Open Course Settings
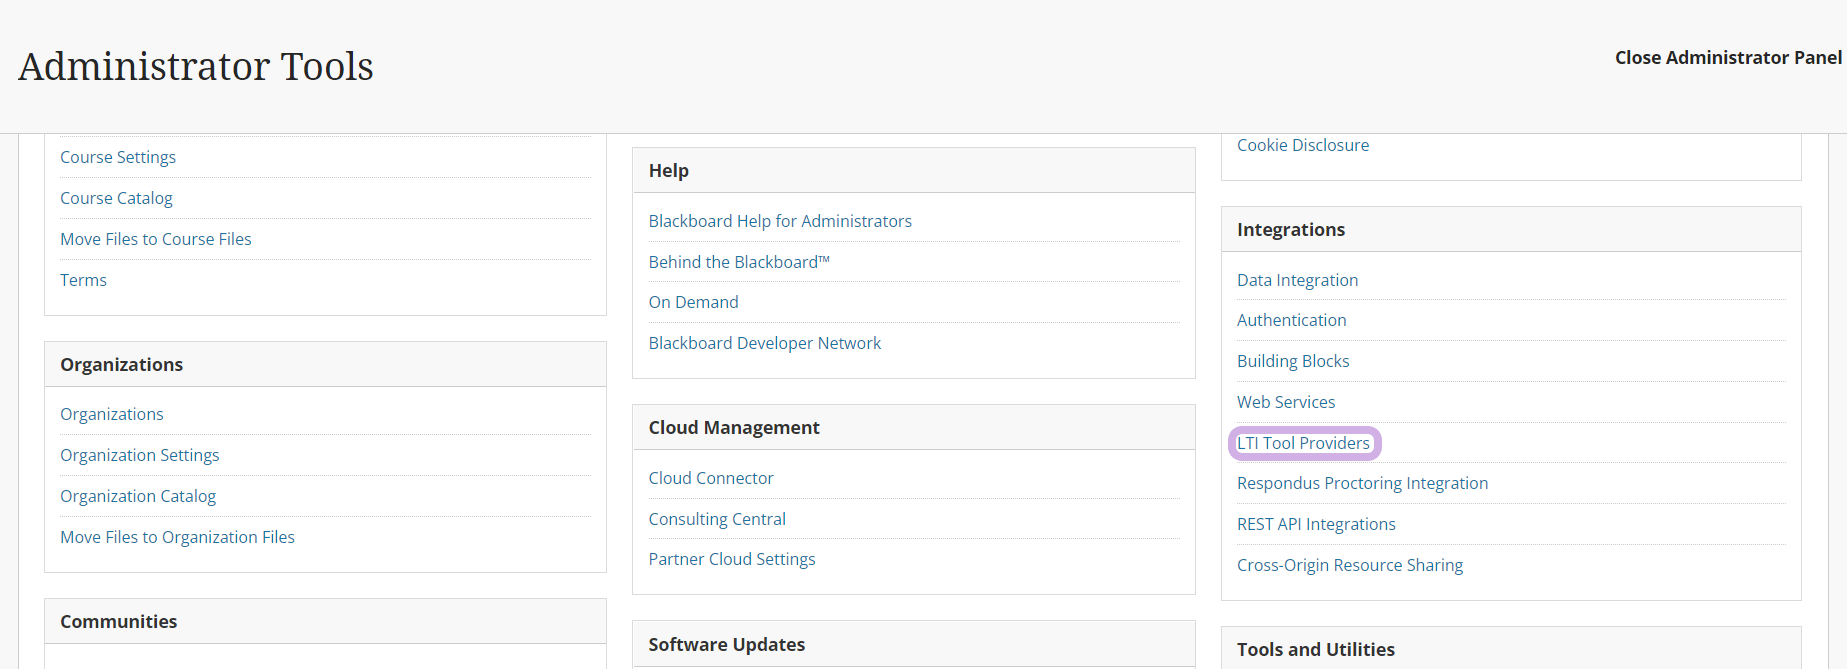1847x669 pixels. [118, 157]
